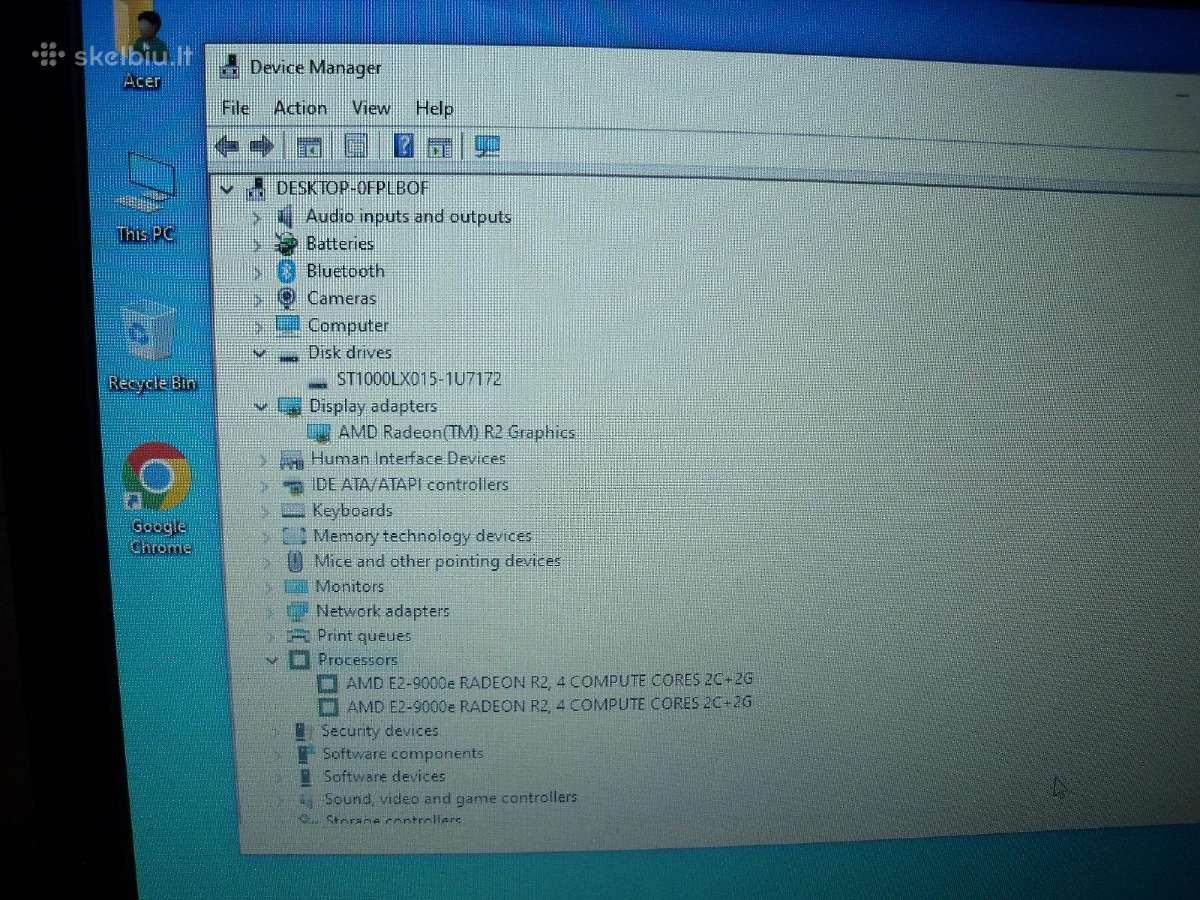Select the first AMD E2-9000e processor entry

549,681
